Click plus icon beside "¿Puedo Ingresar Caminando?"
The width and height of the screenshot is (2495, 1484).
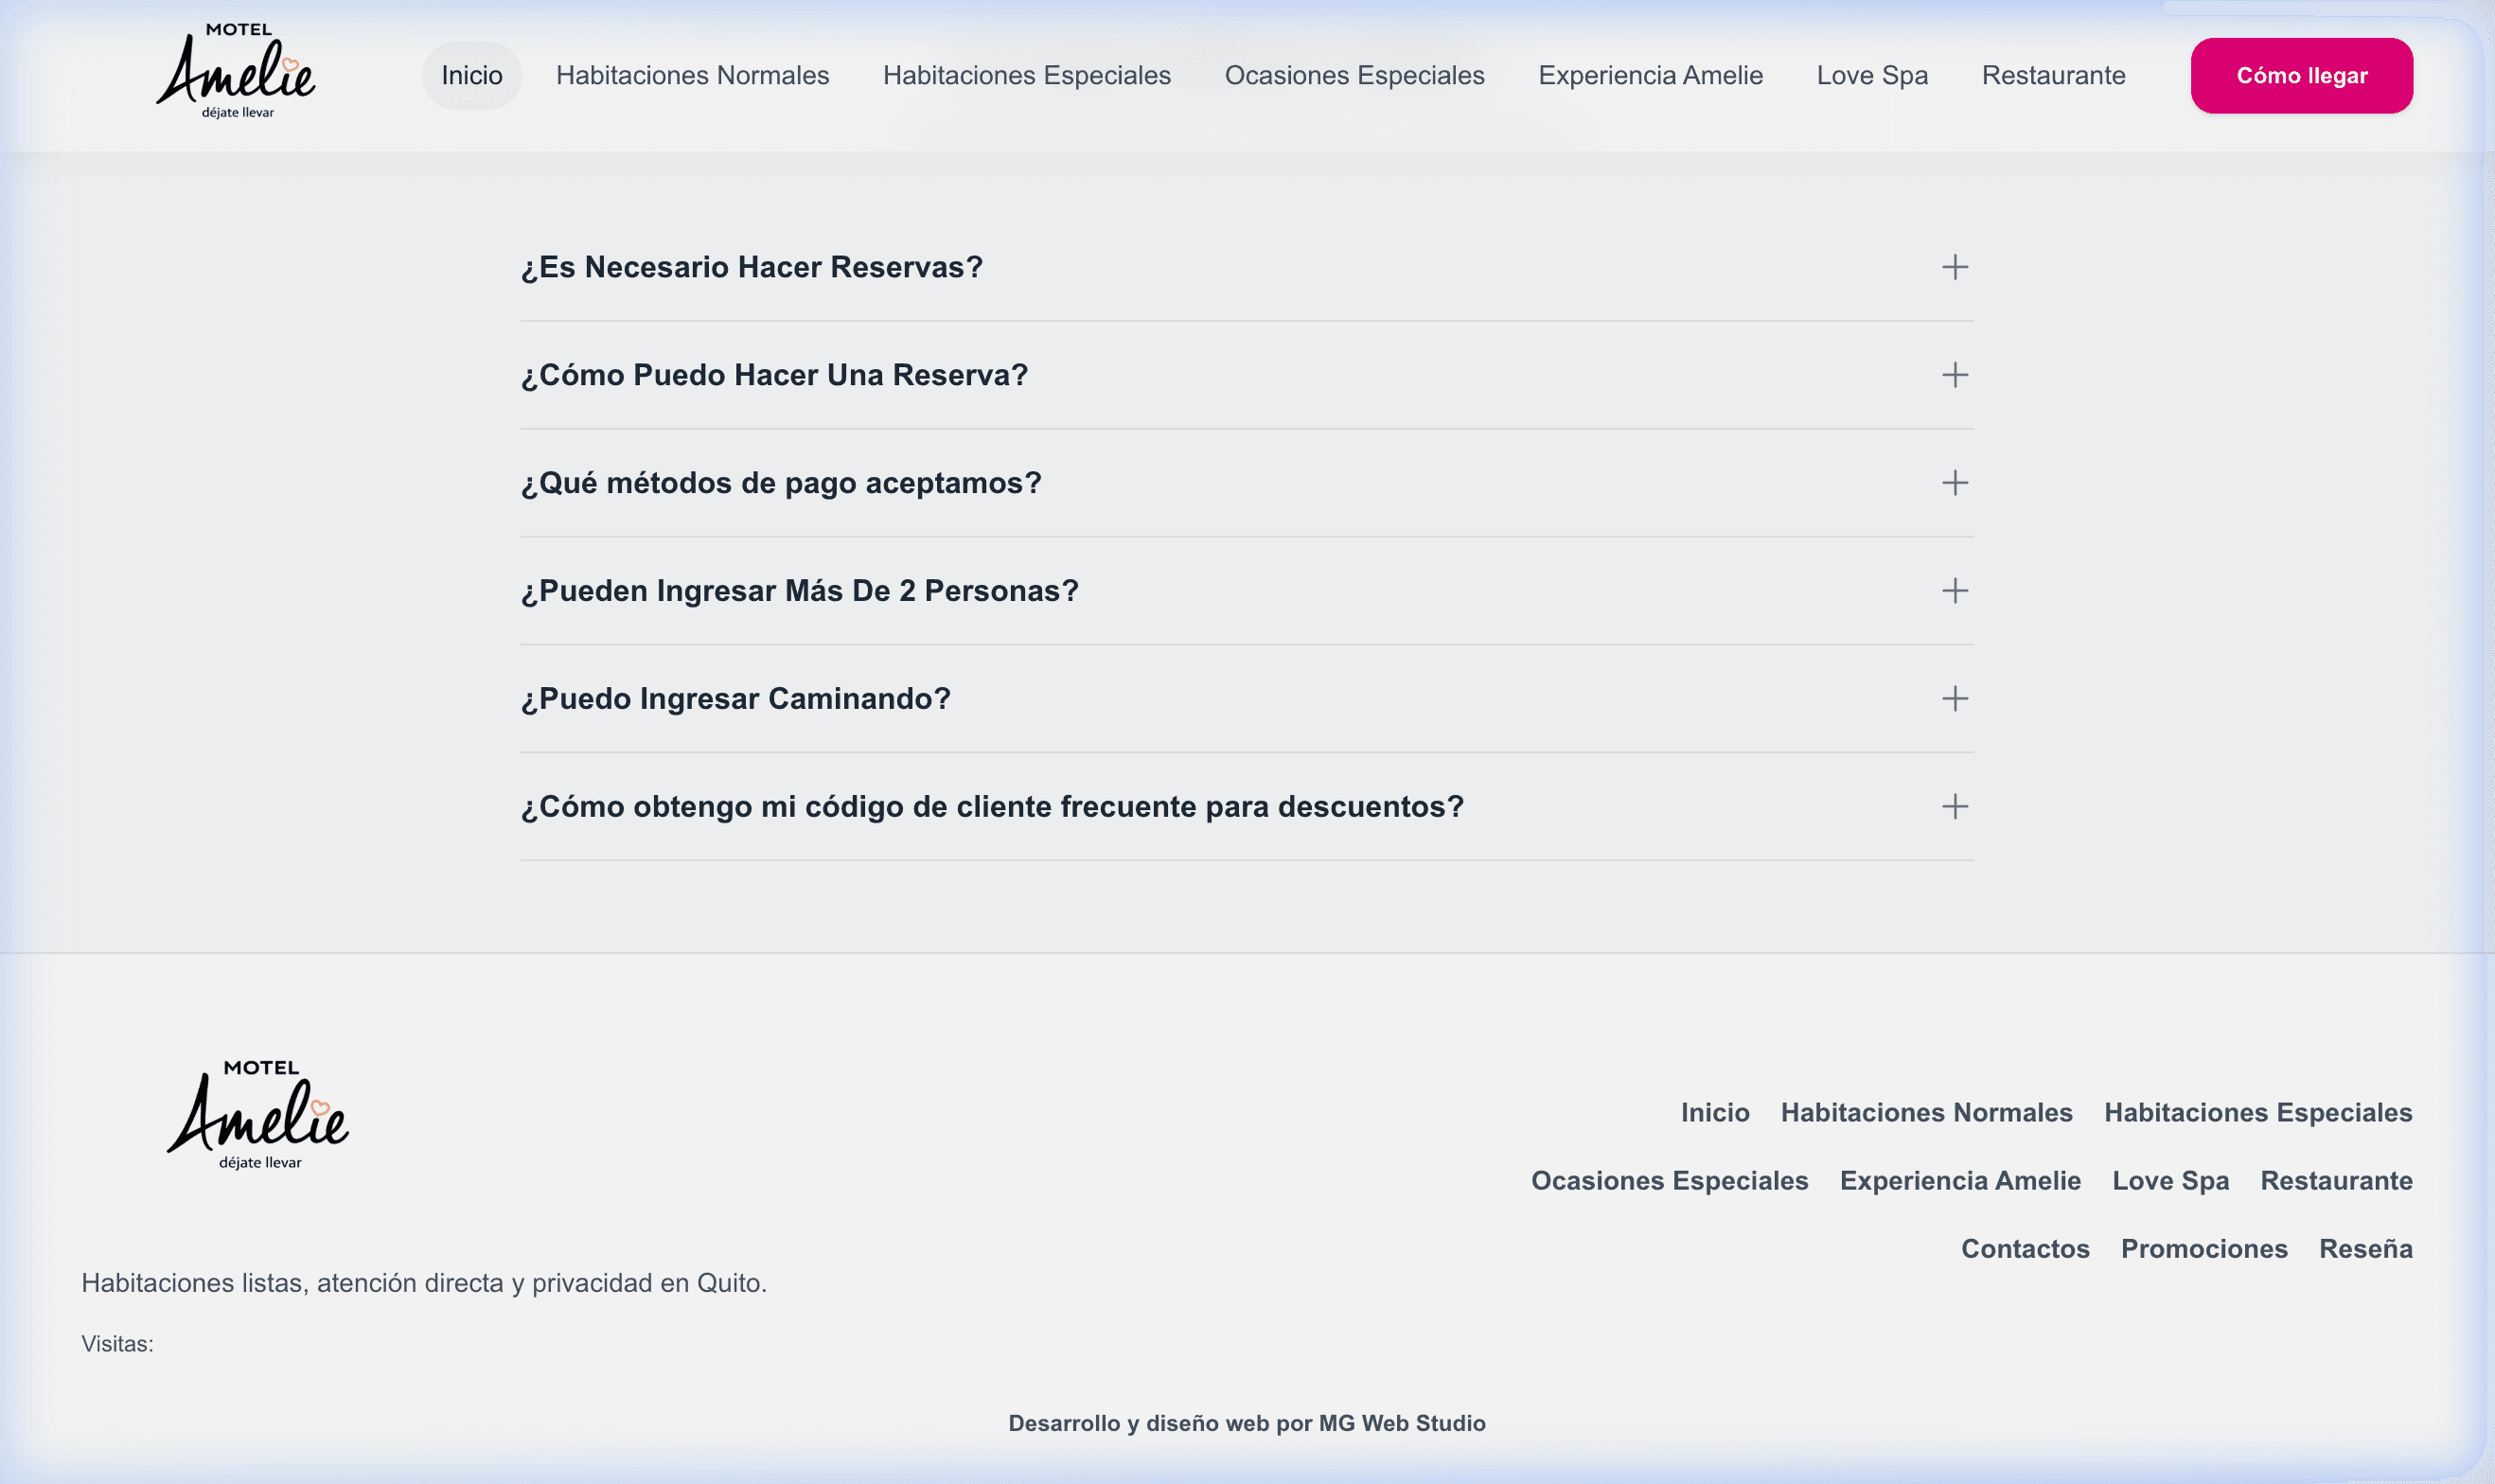coord(1954,699)
